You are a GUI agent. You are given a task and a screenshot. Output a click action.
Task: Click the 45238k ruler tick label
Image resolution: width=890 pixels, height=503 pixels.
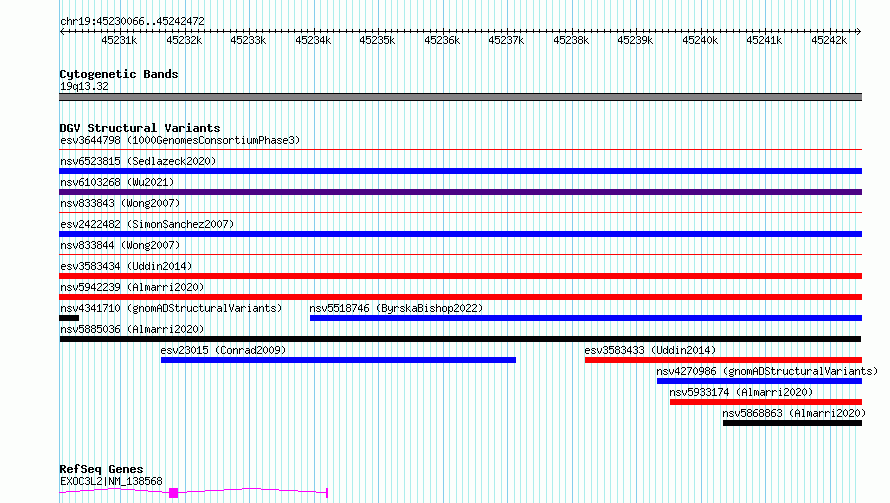571,40
